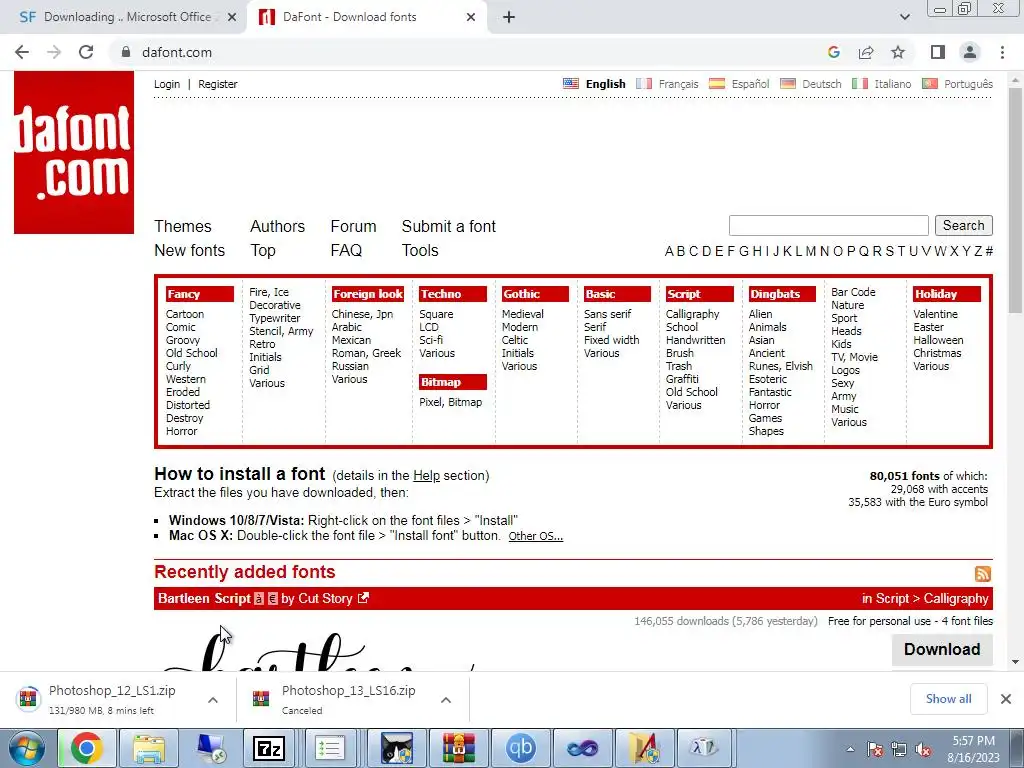
Task: Reload the dafont page
Action: pos(86,52)
